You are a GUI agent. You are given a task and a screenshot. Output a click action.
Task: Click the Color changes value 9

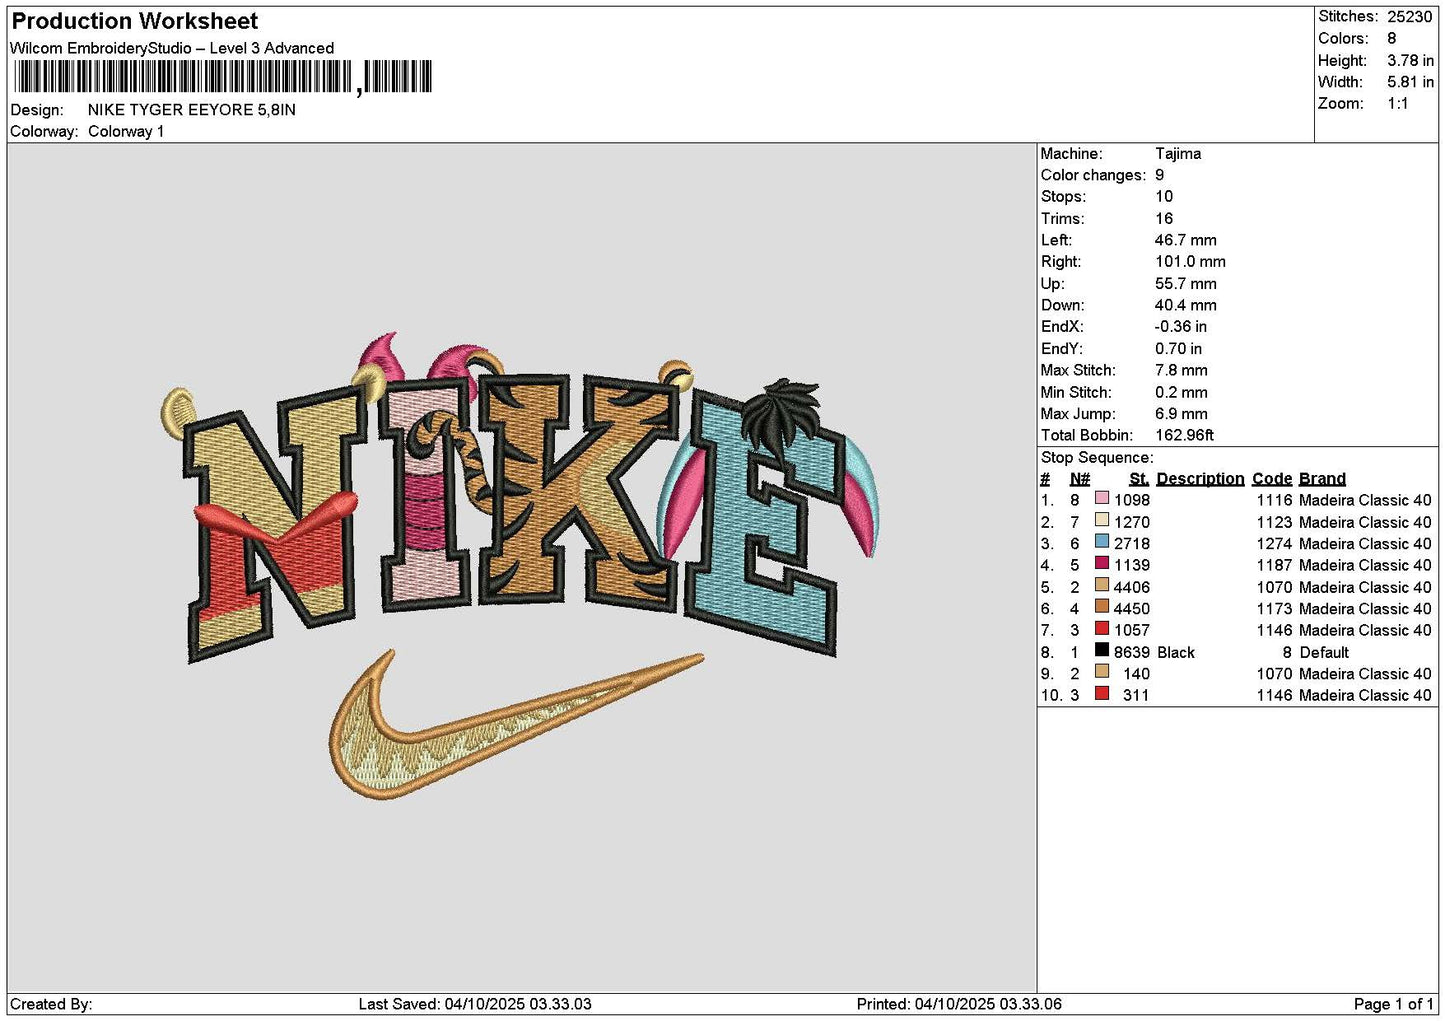point(1160,175)
